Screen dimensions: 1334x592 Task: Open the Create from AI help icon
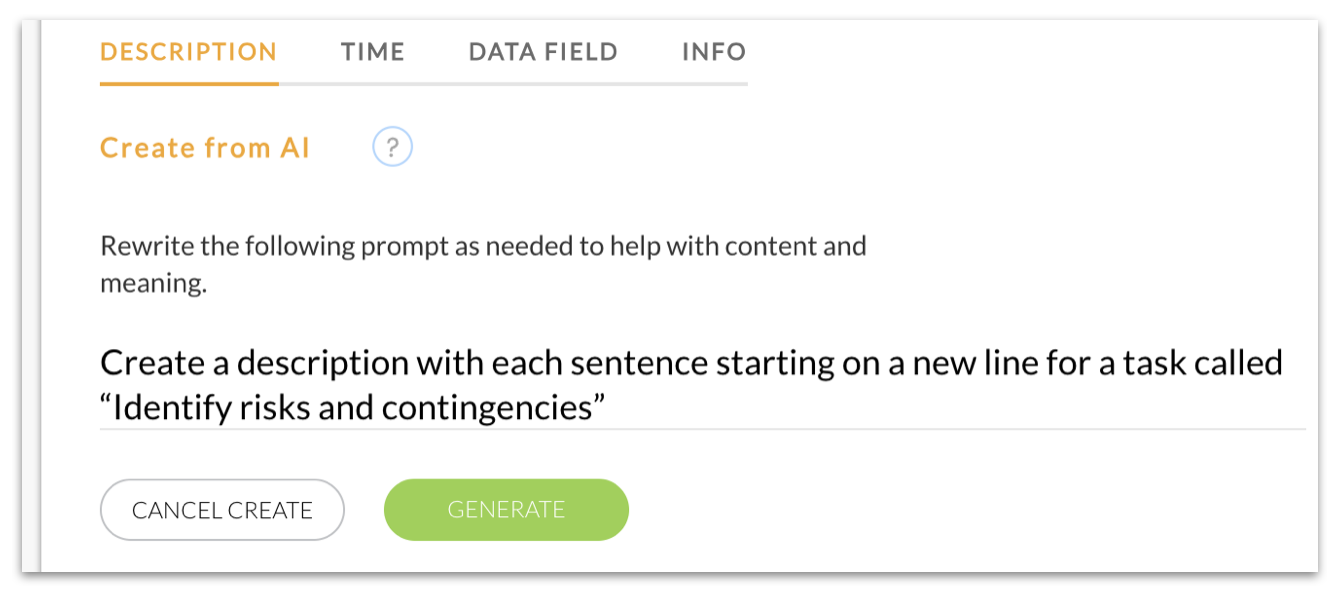(392, 148)
